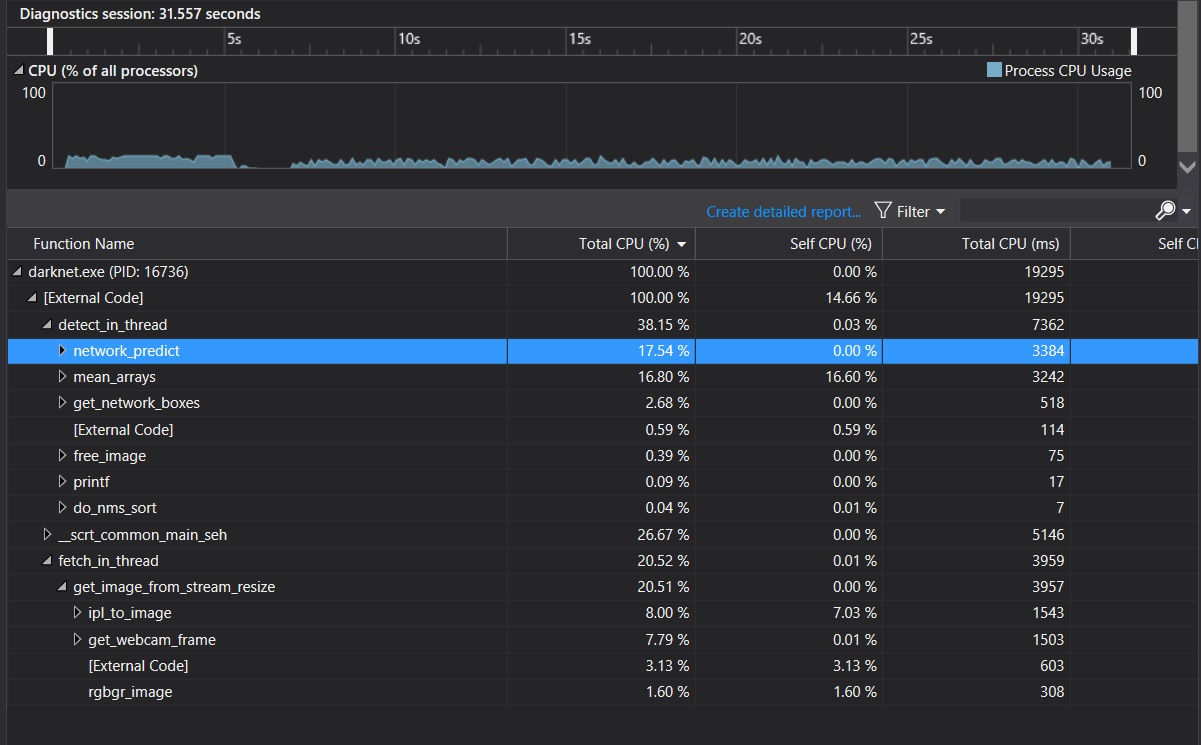Select the darknet.exe (PID: 16736) row
This screenshot has width=1201, height=745.
tap(603, 272)
